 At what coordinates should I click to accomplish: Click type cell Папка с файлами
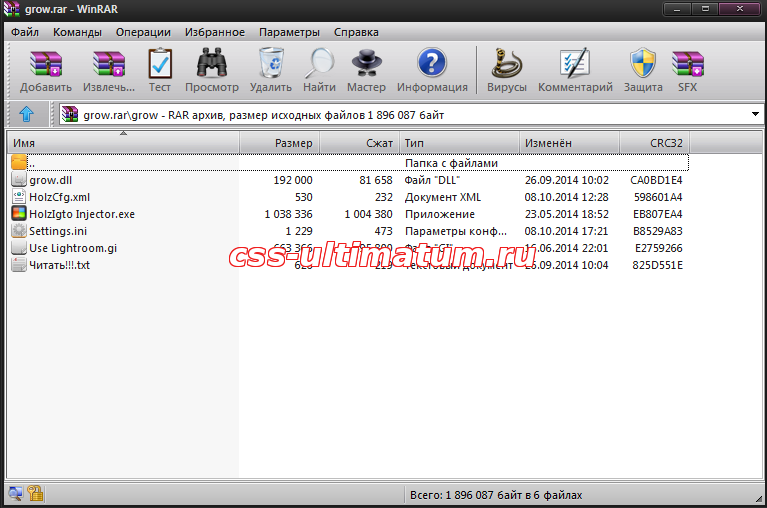[451, 163]
